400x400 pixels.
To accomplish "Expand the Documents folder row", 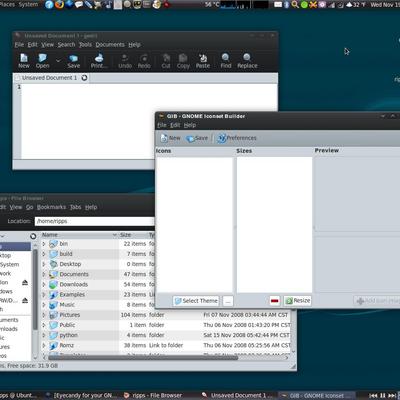I will pyautogui.click(x=44, y=274).
